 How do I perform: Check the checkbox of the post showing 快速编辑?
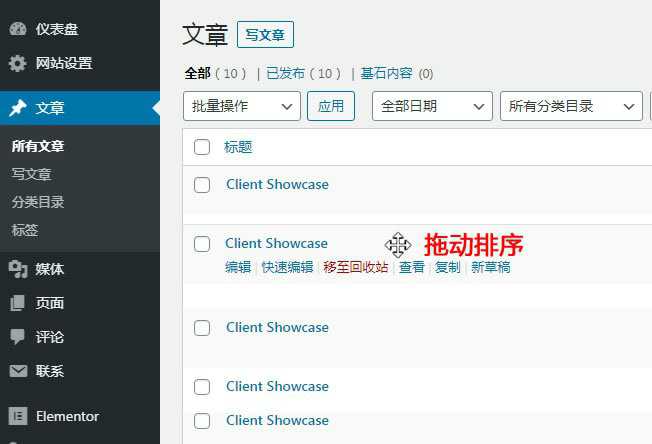(x=202, y=244)
